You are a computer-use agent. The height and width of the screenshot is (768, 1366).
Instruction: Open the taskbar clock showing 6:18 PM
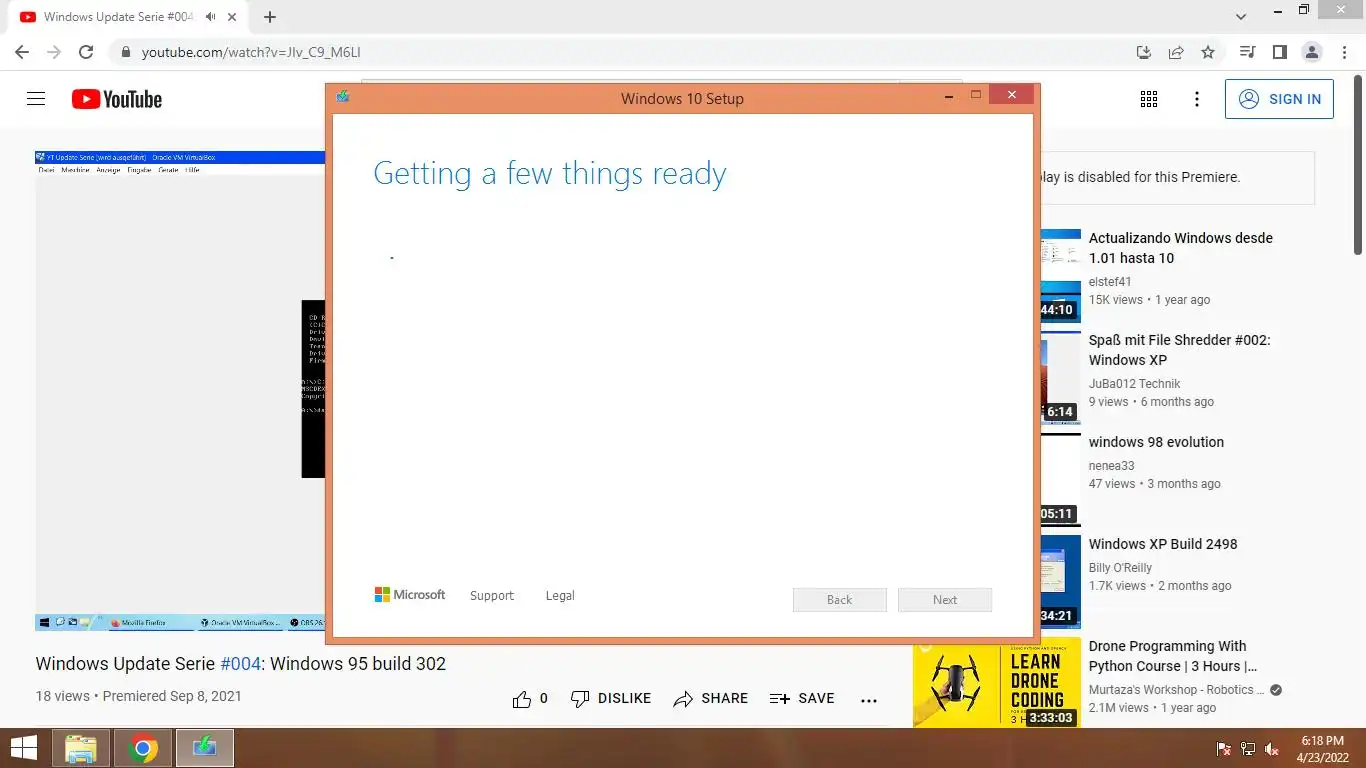tap(1322, 749)
